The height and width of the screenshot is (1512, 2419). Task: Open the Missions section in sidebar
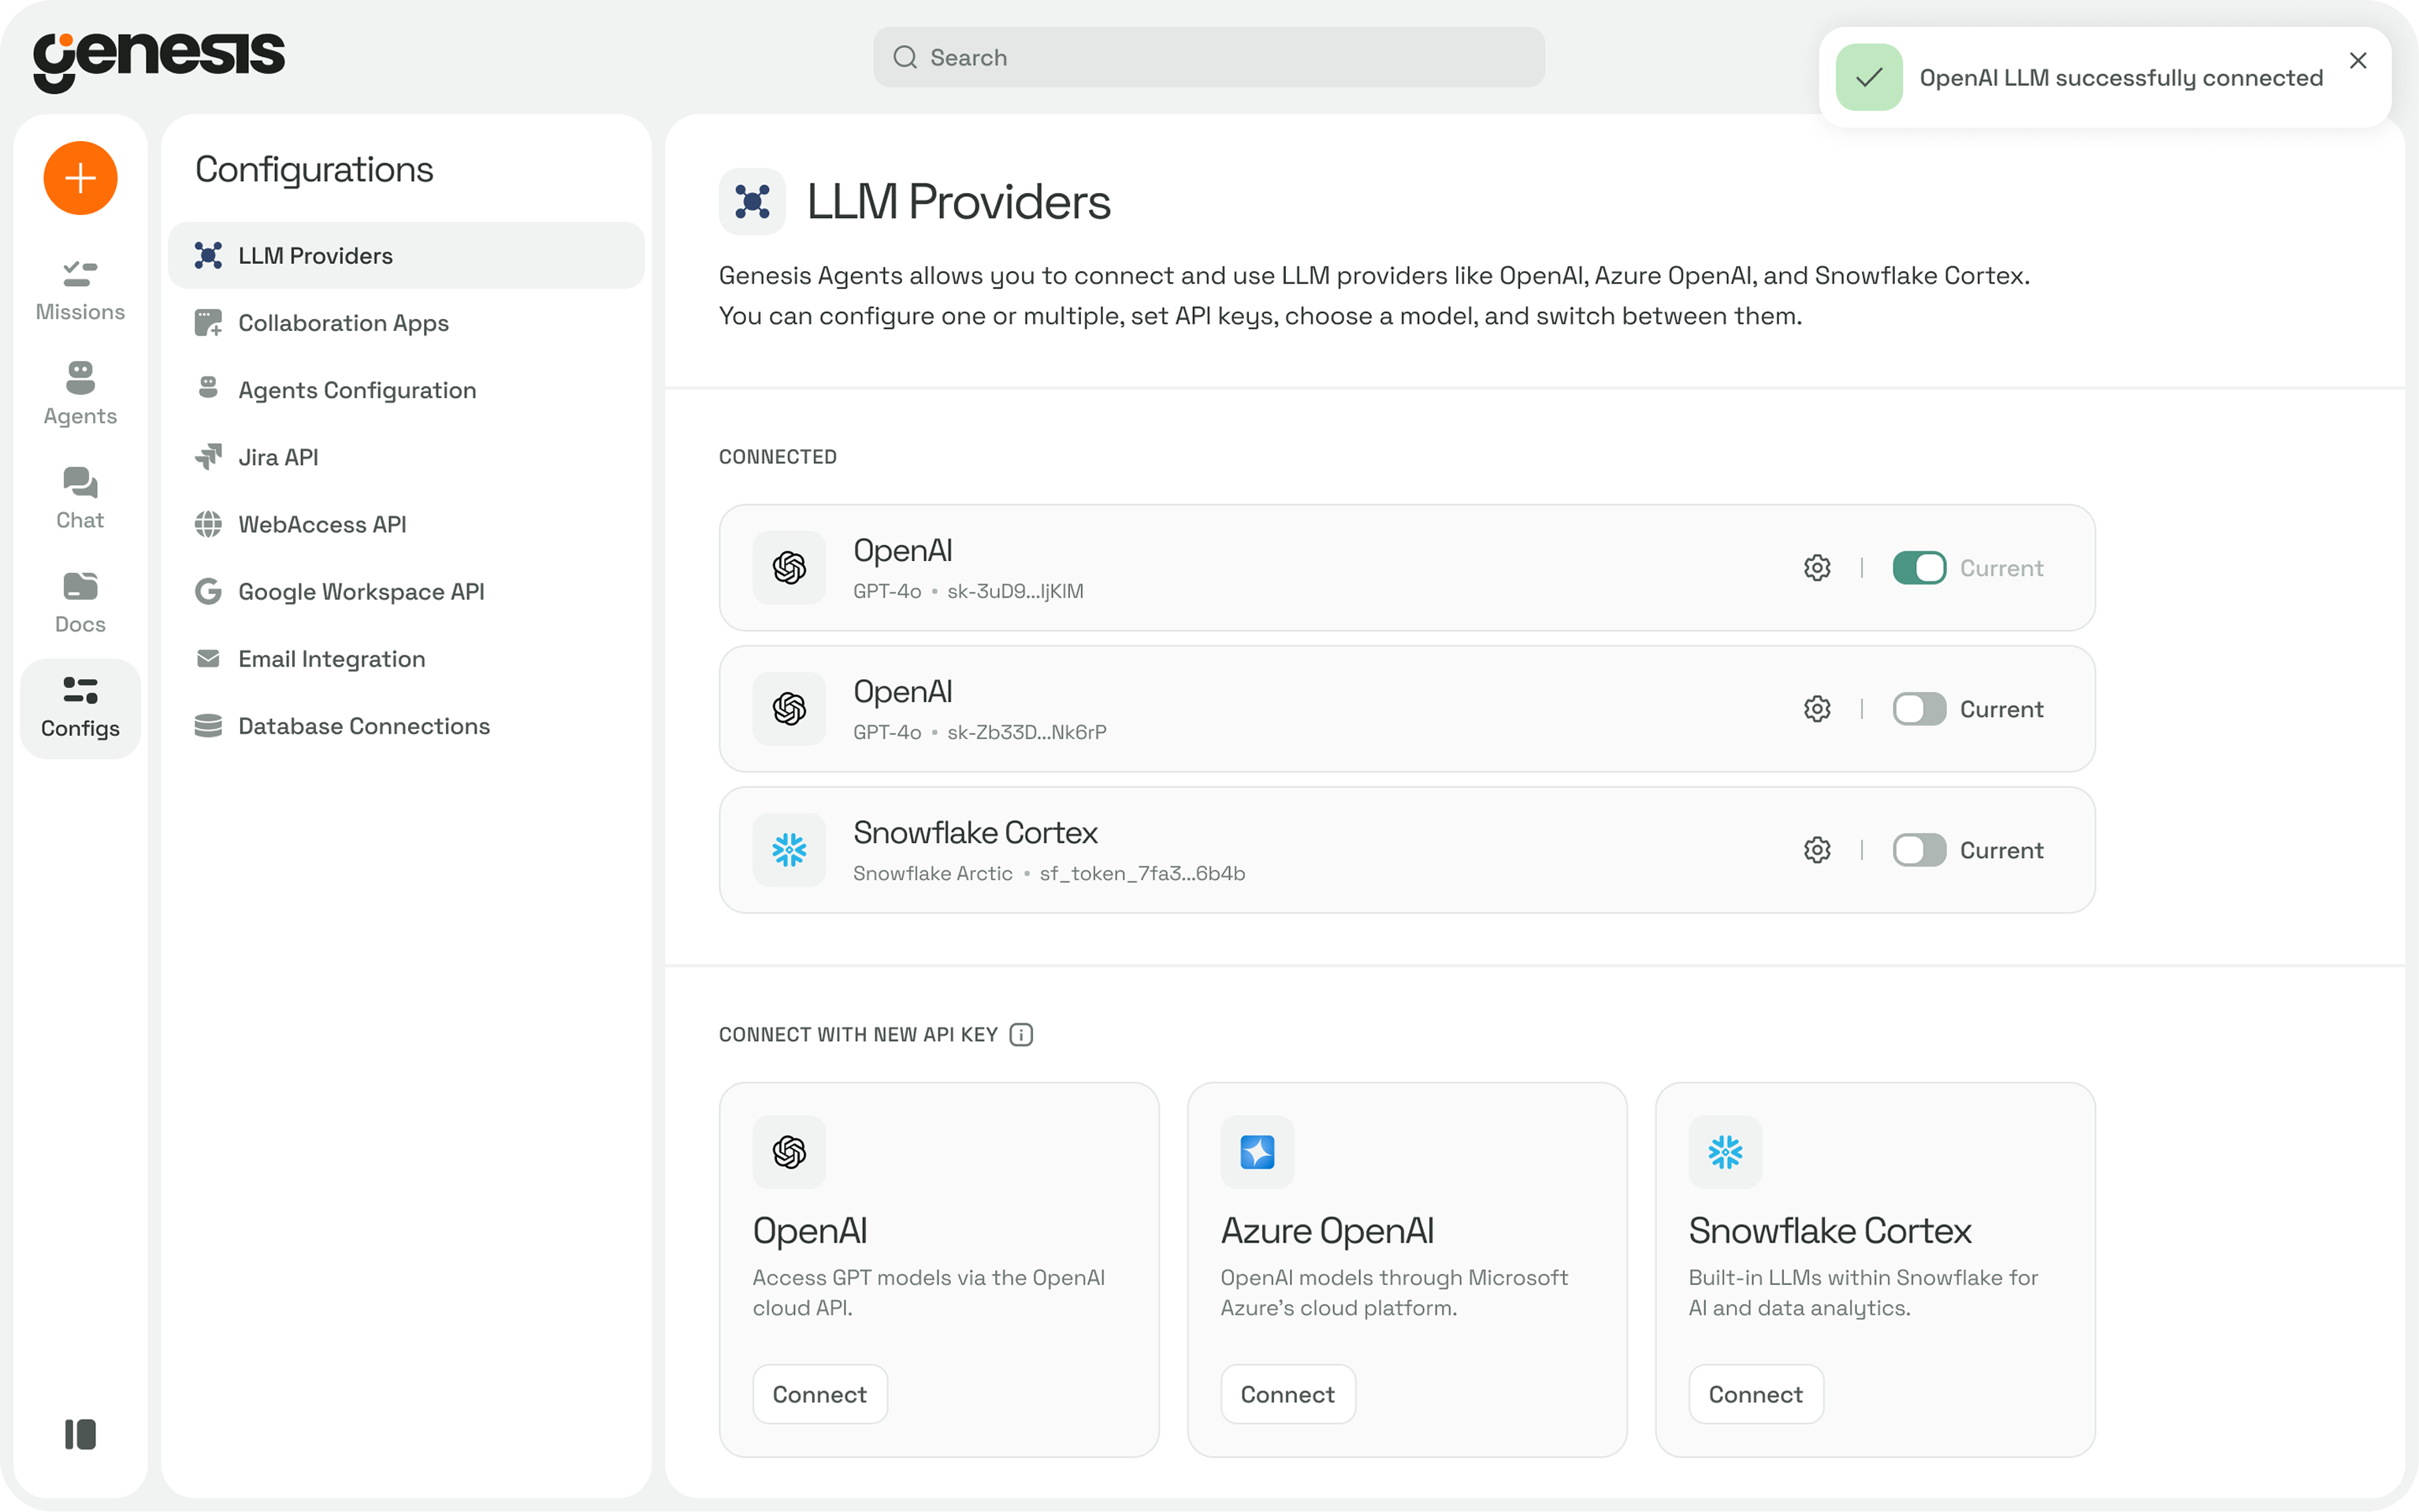pos(80,290)
